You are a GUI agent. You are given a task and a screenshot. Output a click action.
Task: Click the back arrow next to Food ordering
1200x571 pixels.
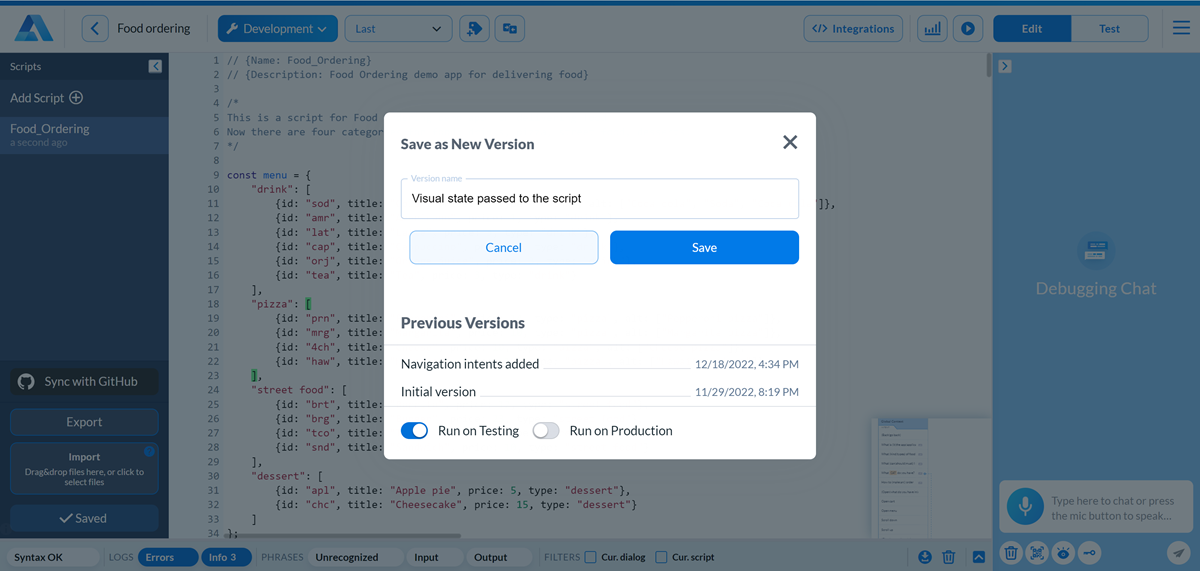tap(95, 29)
